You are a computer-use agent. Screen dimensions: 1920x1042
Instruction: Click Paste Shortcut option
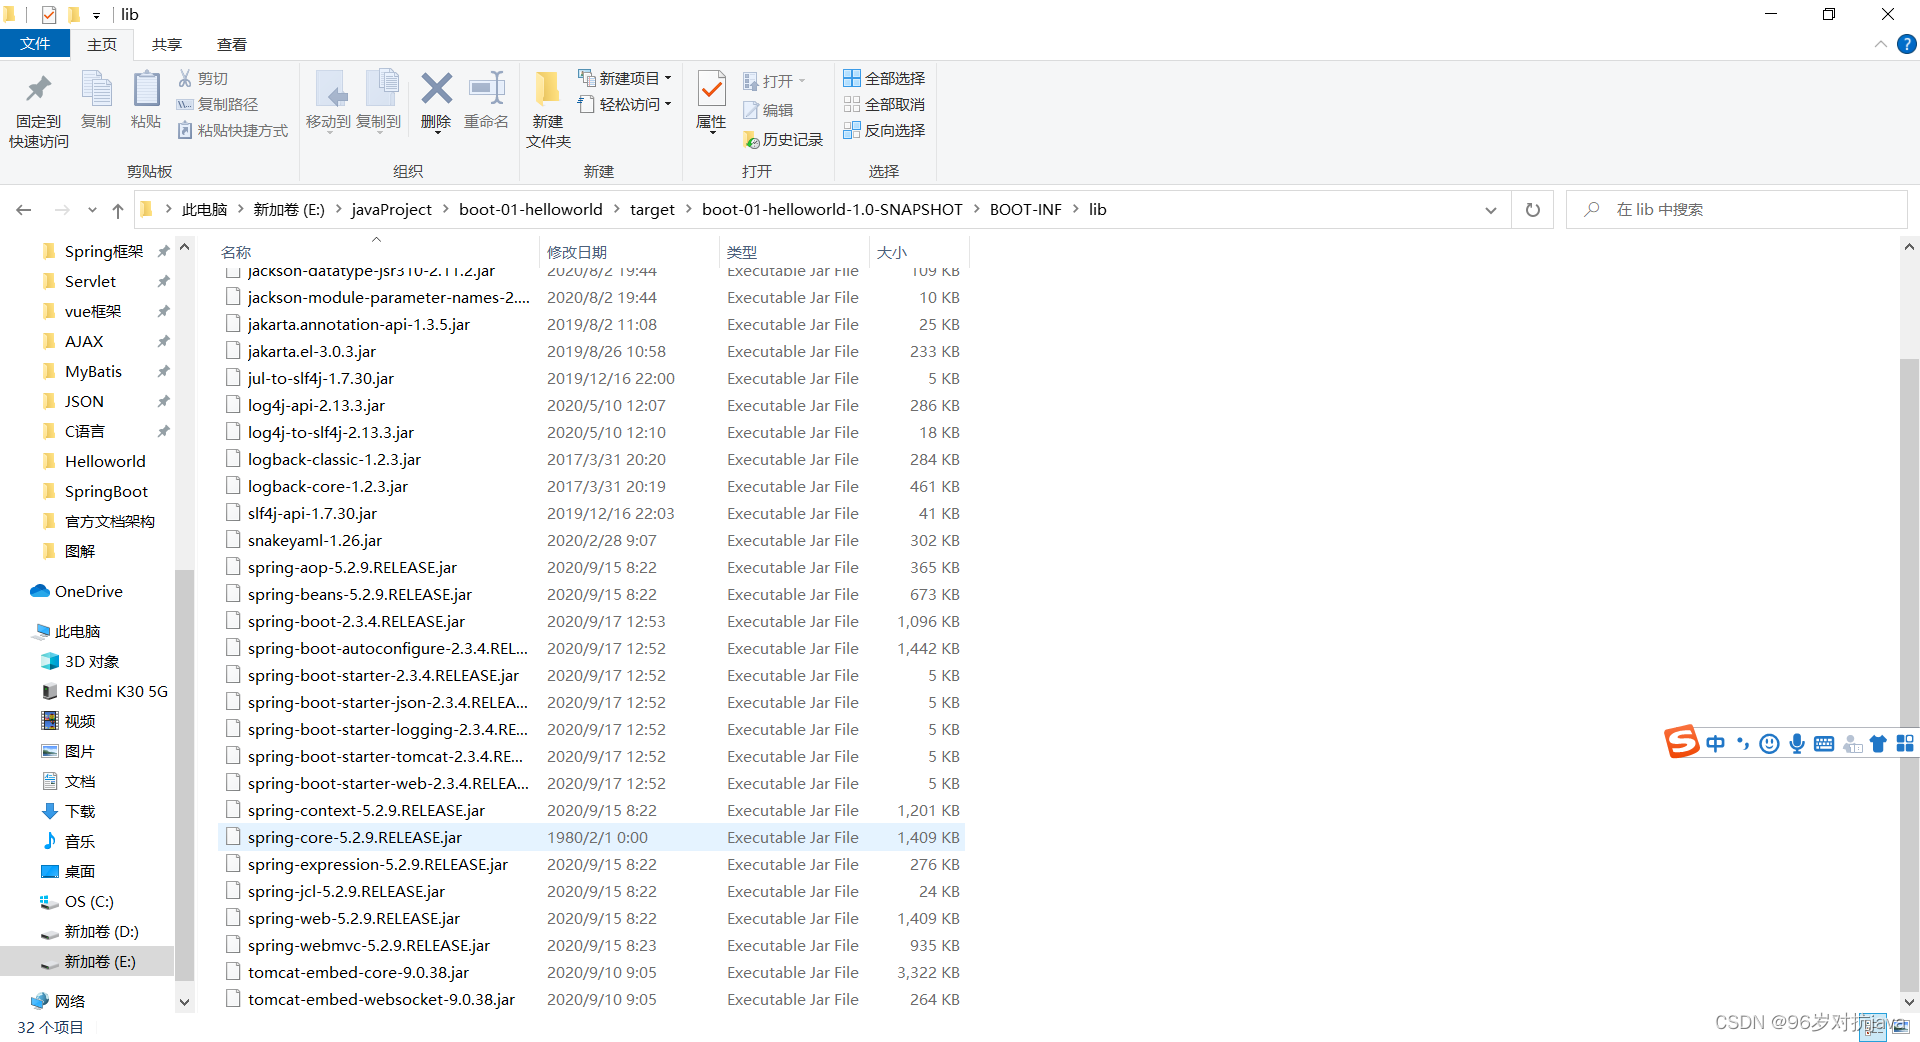232,130
